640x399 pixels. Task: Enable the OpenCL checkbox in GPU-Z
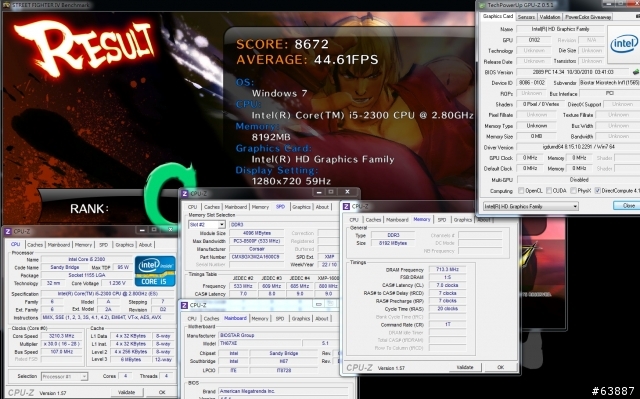[521, 191]
